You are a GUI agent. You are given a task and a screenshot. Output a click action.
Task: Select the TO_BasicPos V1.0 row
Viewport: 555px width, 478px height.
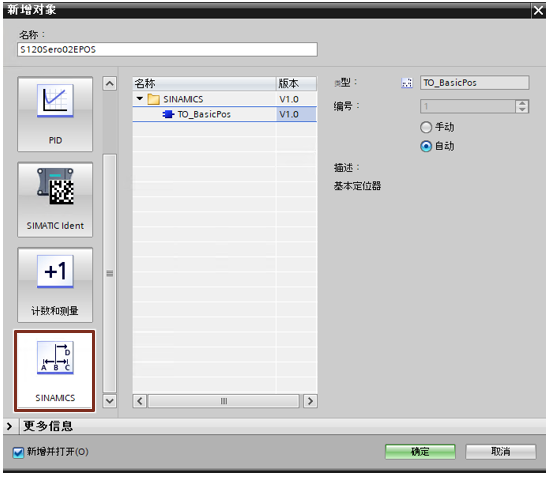point(224,114)
